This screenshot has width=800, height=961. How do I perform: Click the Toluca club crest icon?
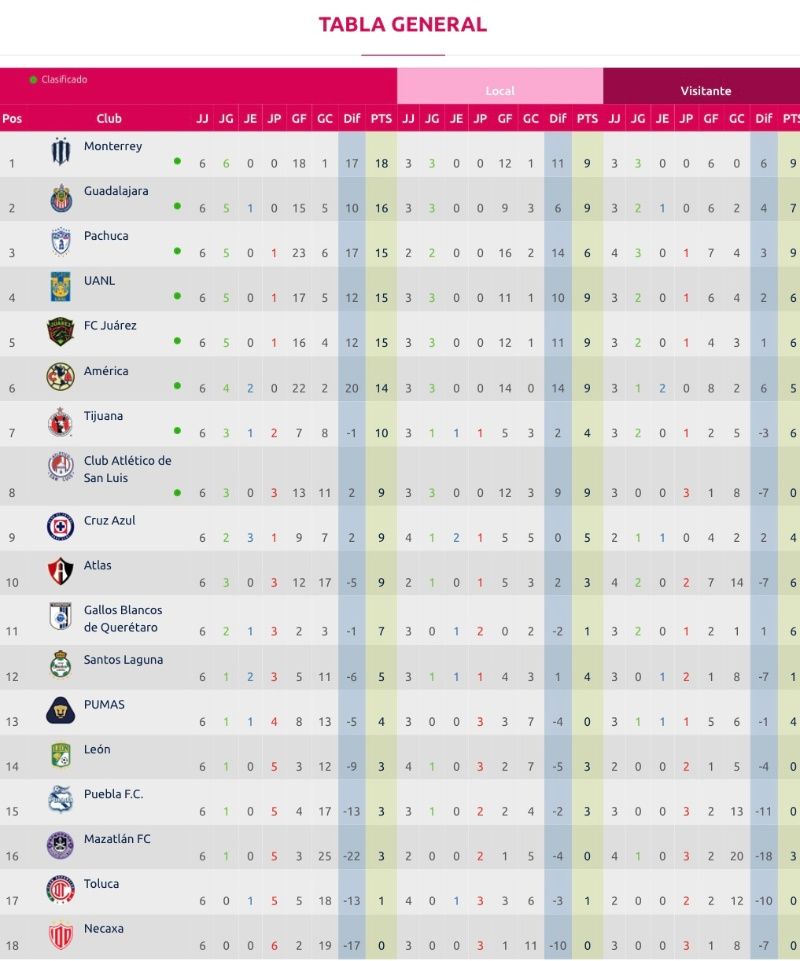point(61,889)
